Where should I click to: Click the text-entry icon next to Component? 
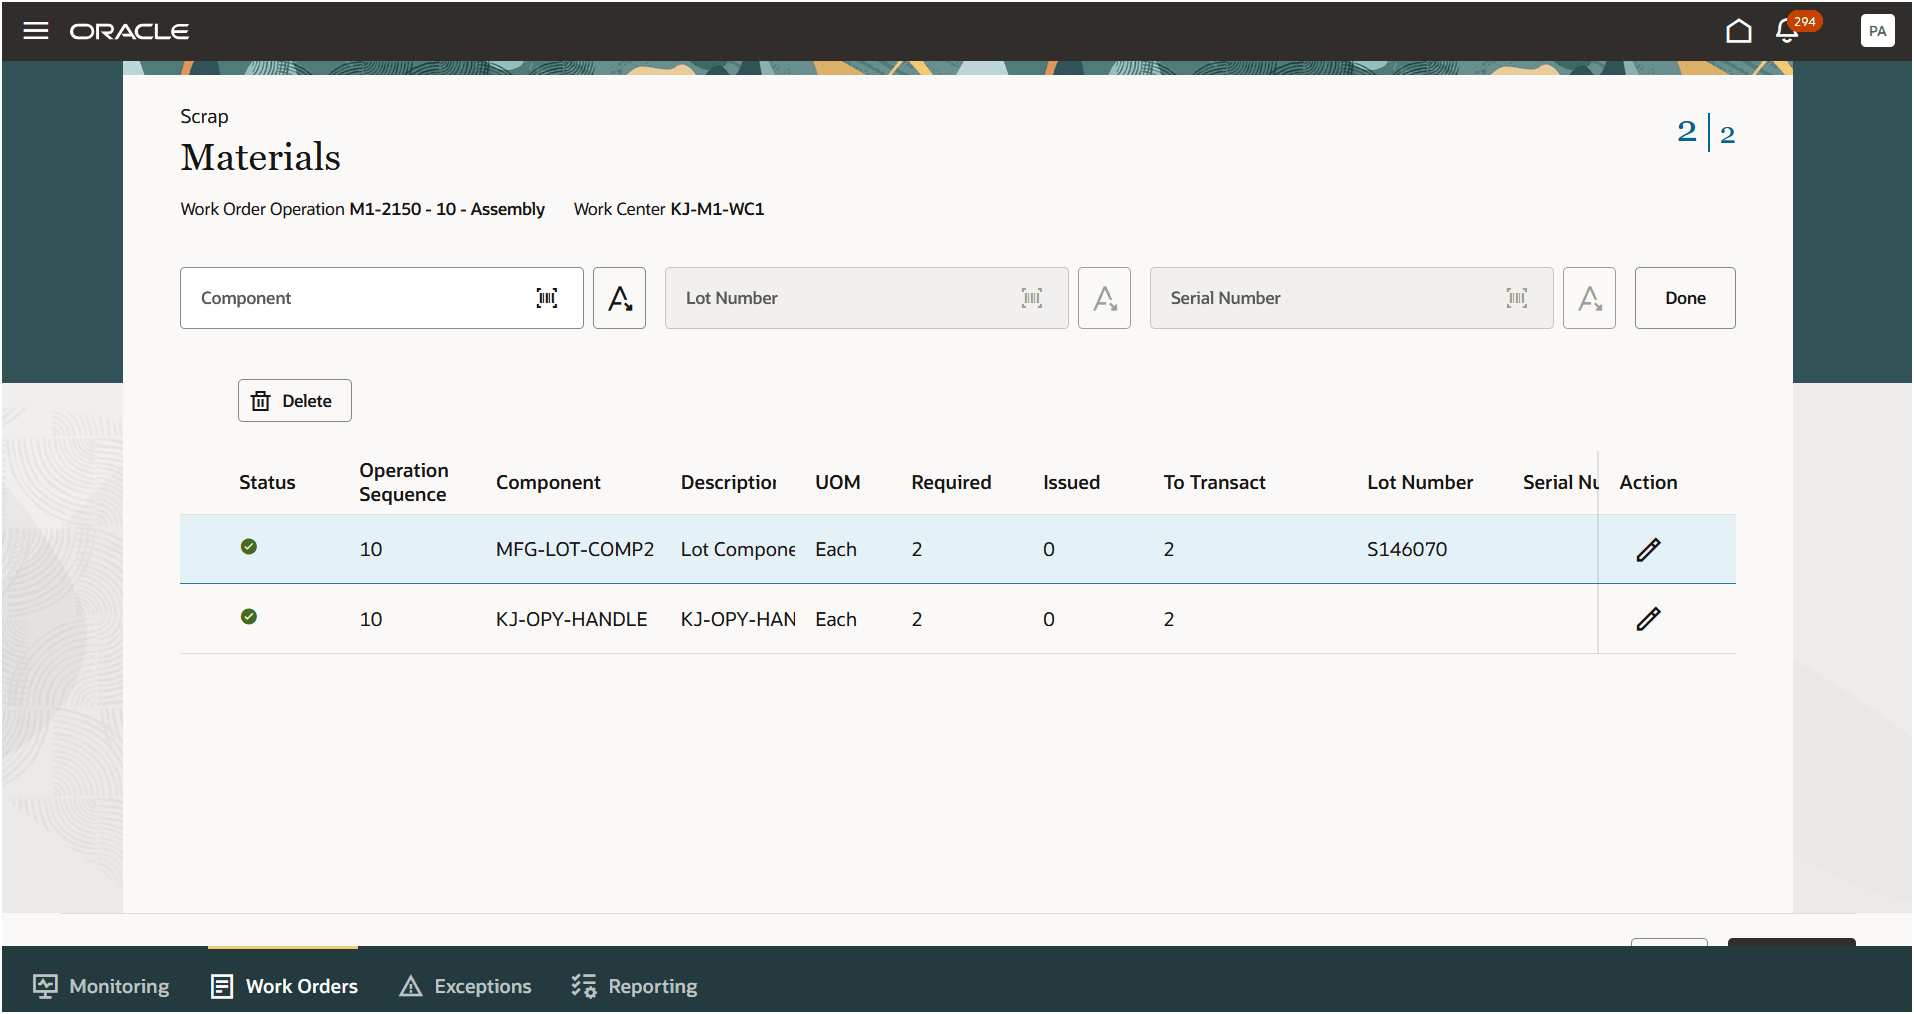(x=619, y=298)
